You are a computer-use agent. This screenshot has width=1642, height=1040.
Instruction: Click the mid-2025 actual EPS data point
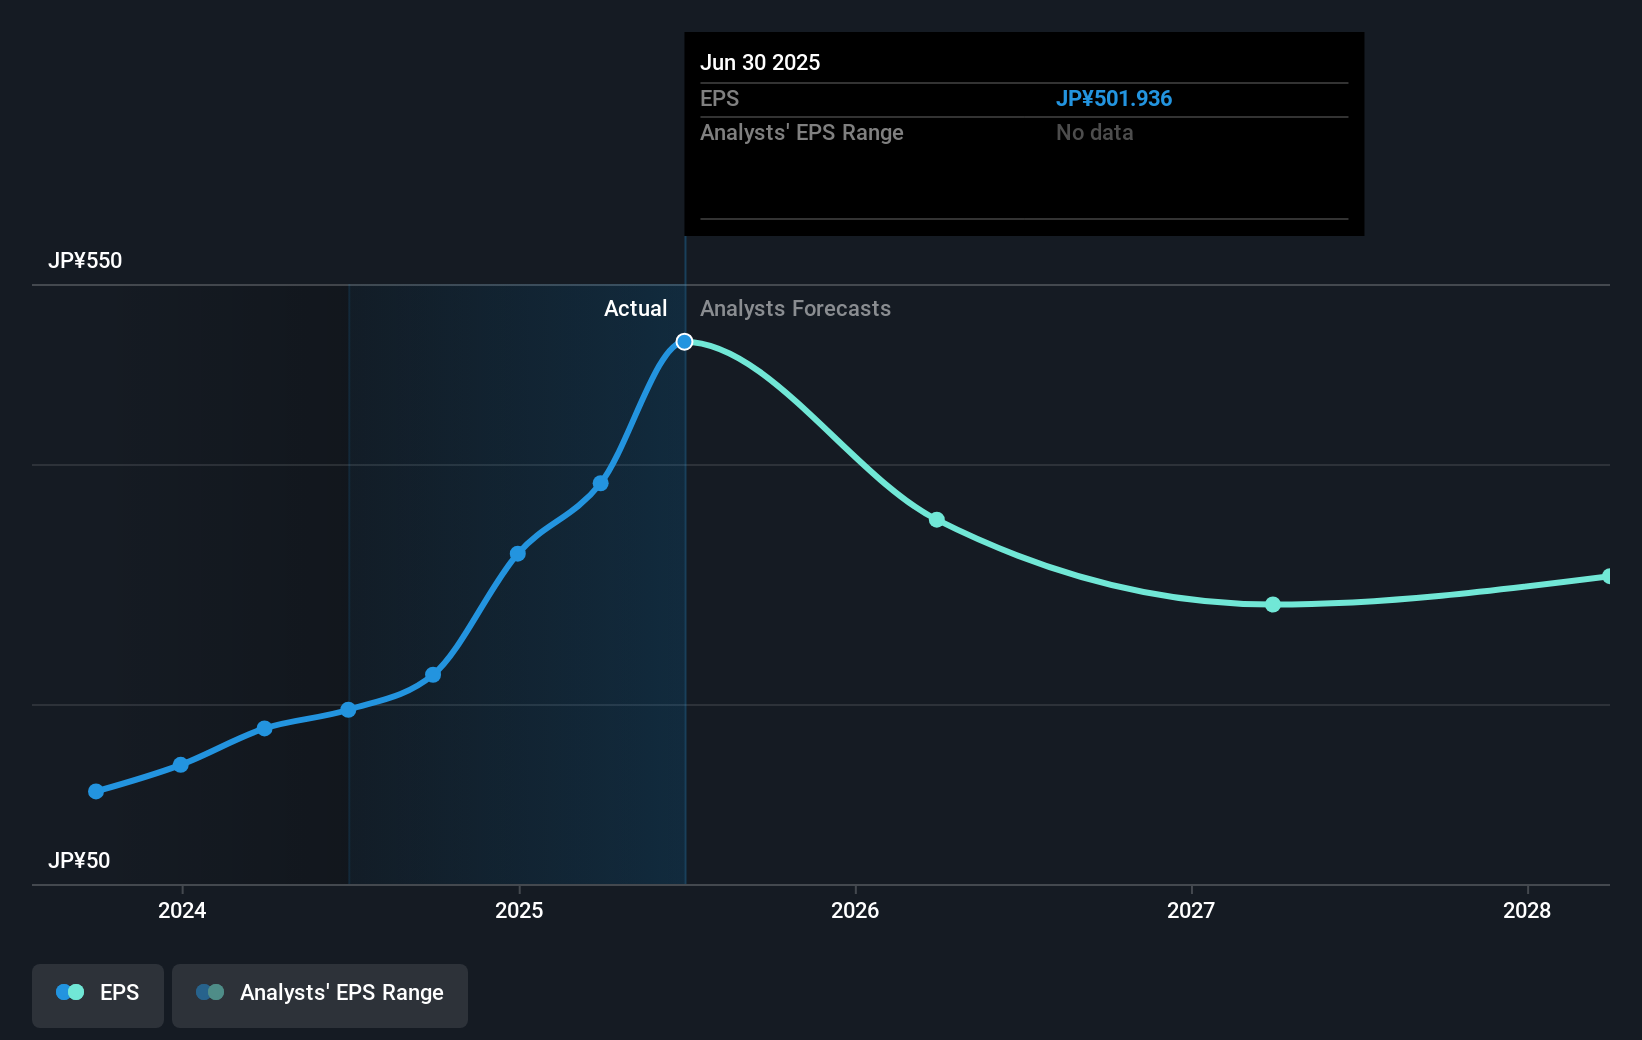(x=601, y=483)
